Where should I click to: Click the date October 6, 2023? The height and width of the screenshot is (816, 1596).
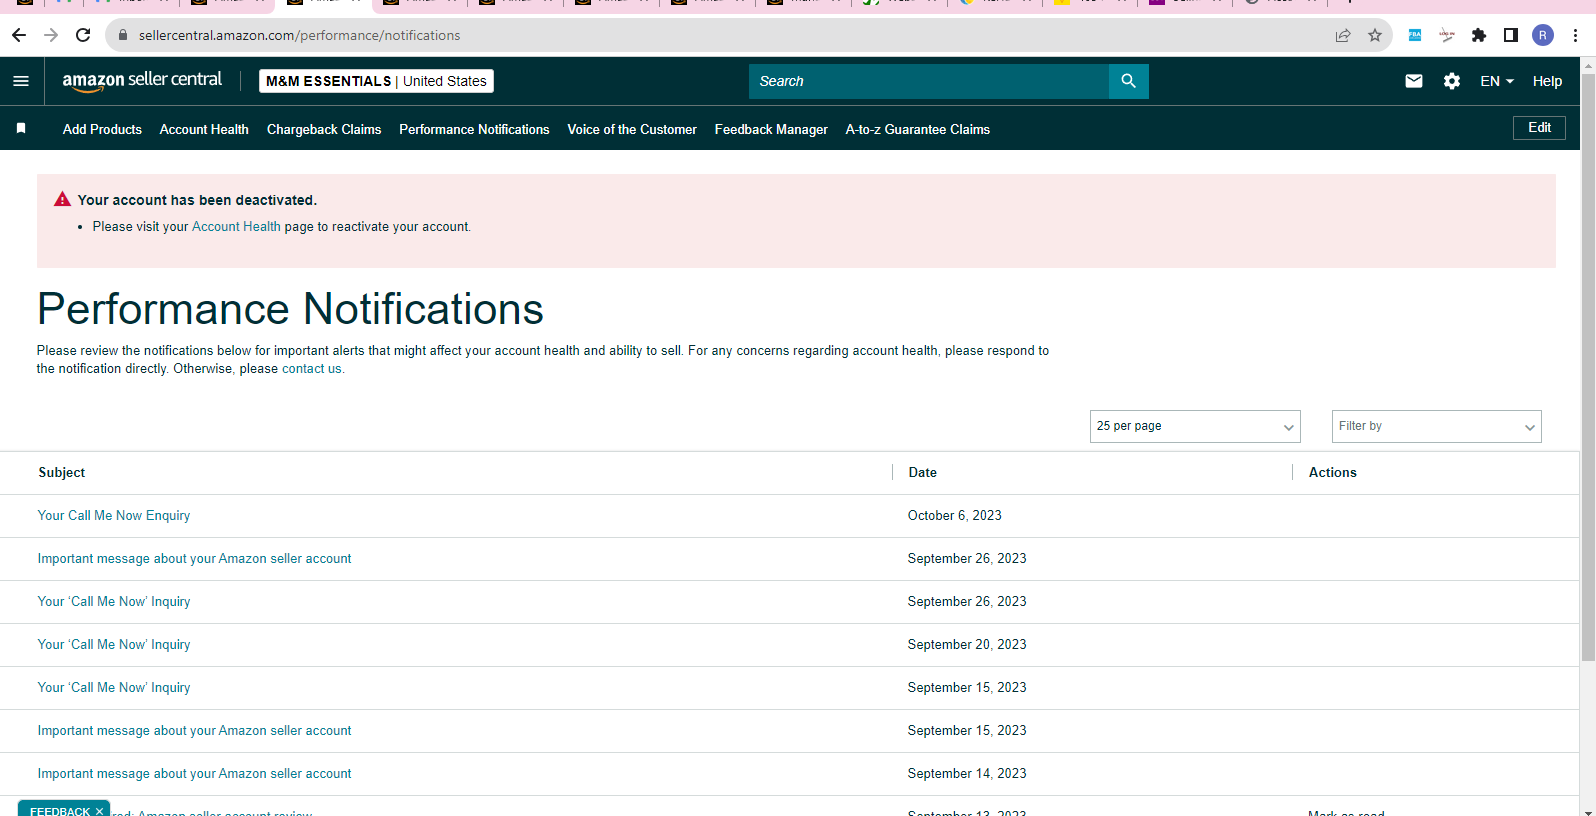click(x=955, y=516)
